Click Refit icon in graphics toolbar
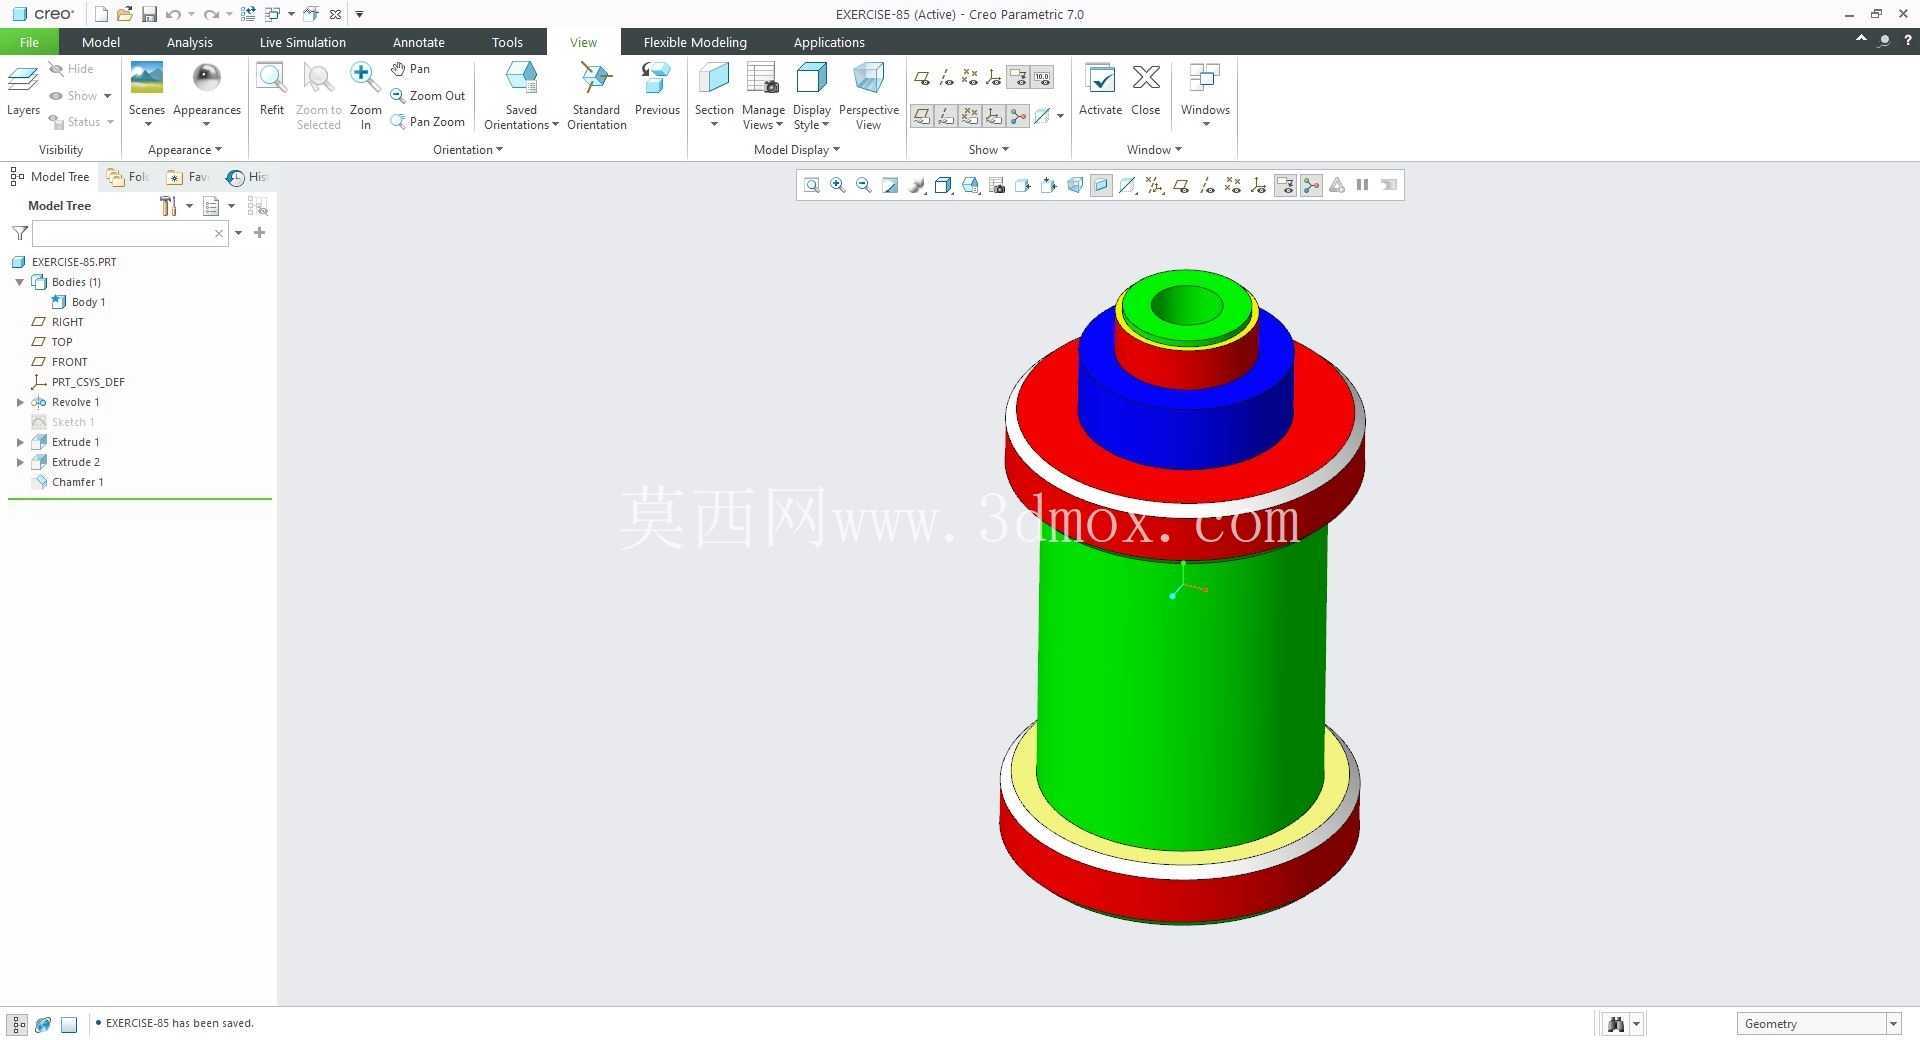This screenshot has height=1040, width=1920. pyautogui.click(x=812, y=185)
